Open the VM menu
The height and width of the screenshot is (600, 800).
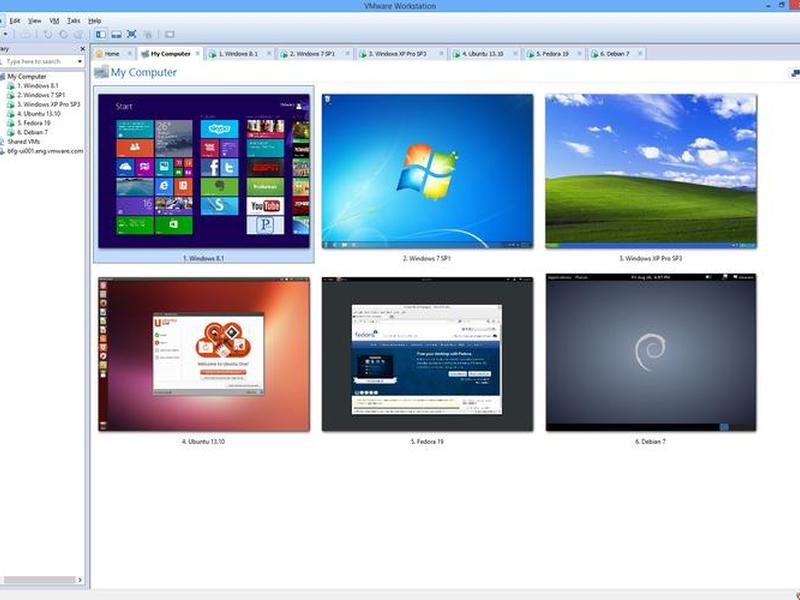coord(54,21)
